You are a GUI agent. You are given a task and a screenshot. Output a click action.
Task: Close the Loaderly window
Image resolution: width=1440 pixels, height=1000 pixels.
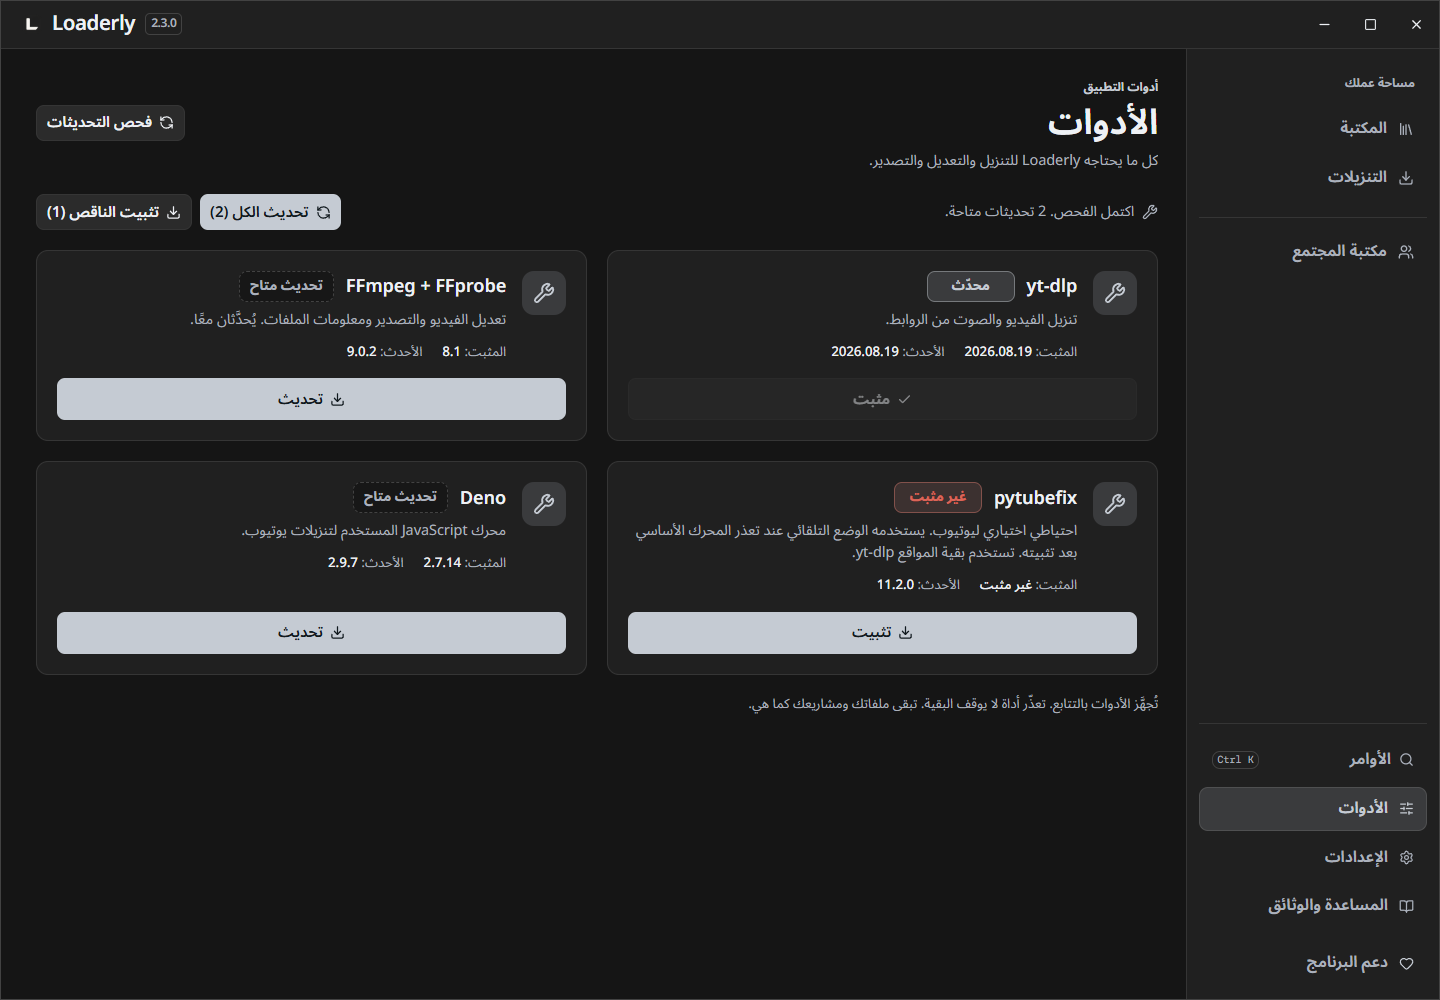tap(1416, 24)
